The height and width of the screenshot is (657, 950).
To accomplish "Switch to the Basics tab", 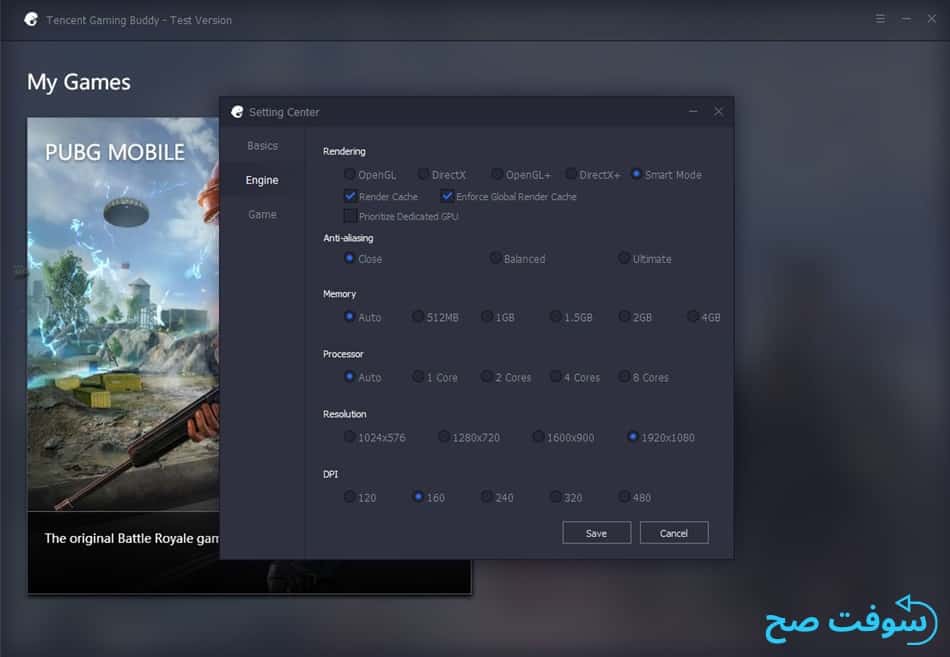I will [262, 146].
